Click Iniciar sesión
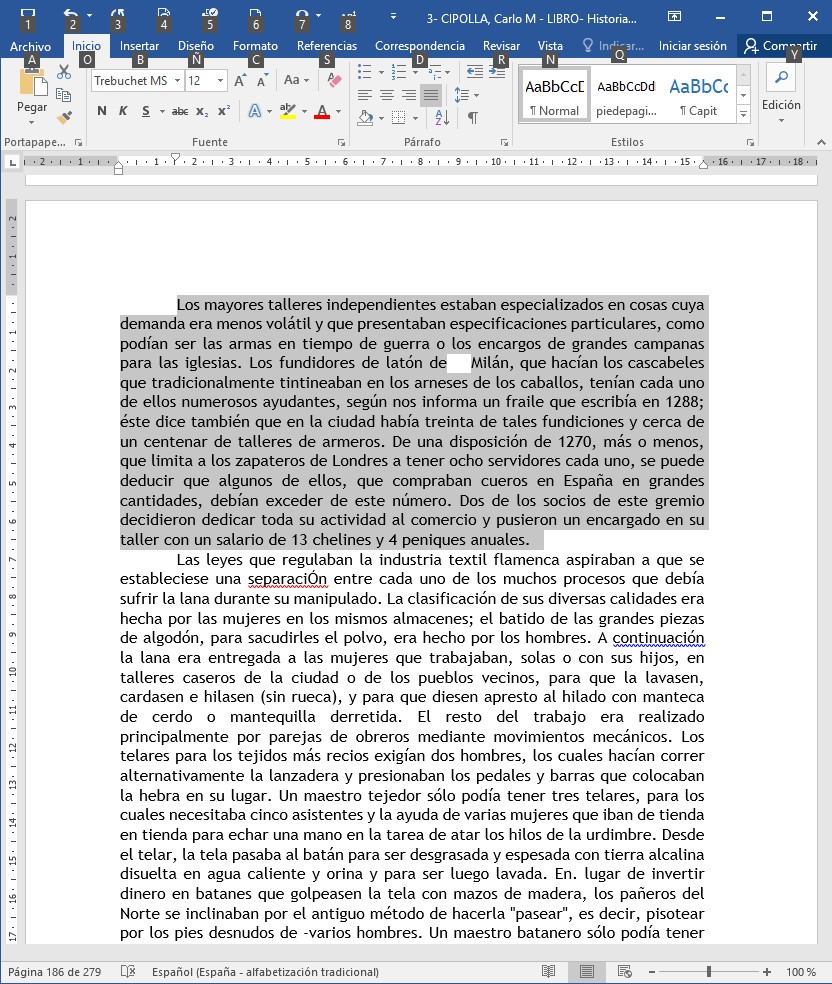Viewport: 832px width, 984px height. click(x=693, y=46)
